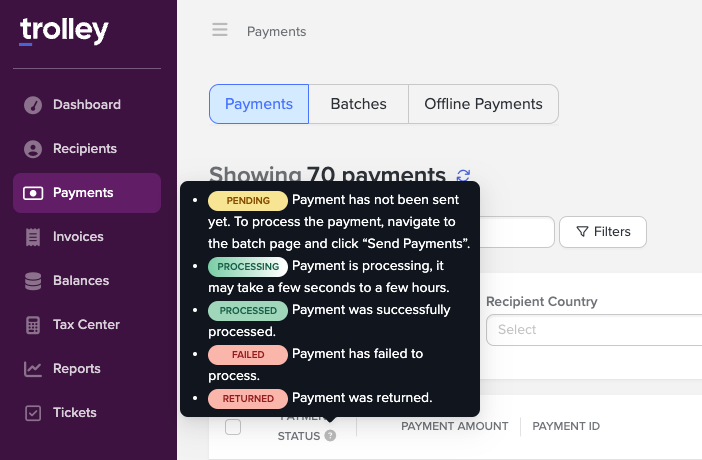Click the Tax Center calculator icon
The height and width of the screenshot is (460, 702).
(x=33, y=325)
